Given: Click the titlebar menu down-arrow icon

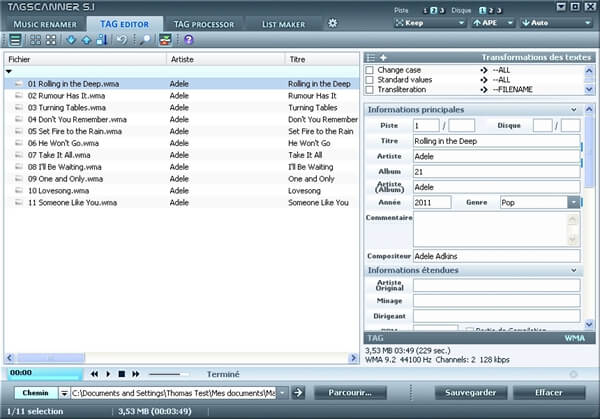Looking at the screenshot, I should pos(561,7).
